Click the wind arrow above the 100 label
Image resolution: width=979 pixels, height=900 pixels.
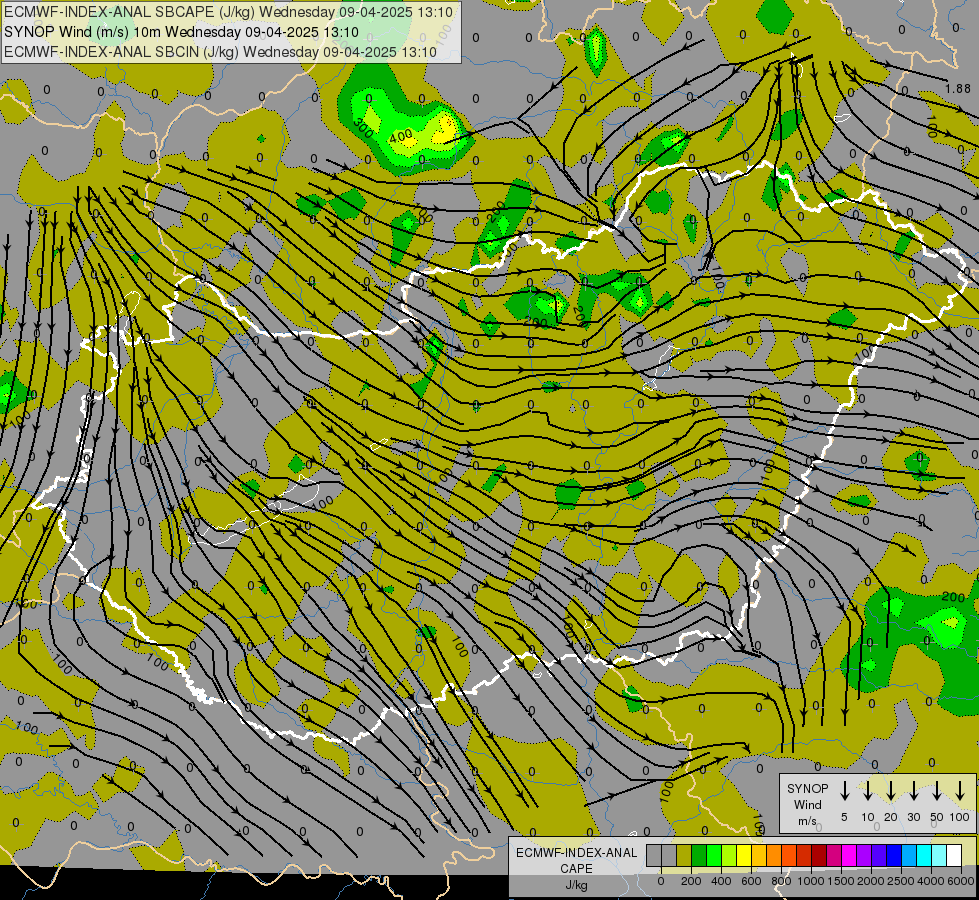tap(960, 791)
